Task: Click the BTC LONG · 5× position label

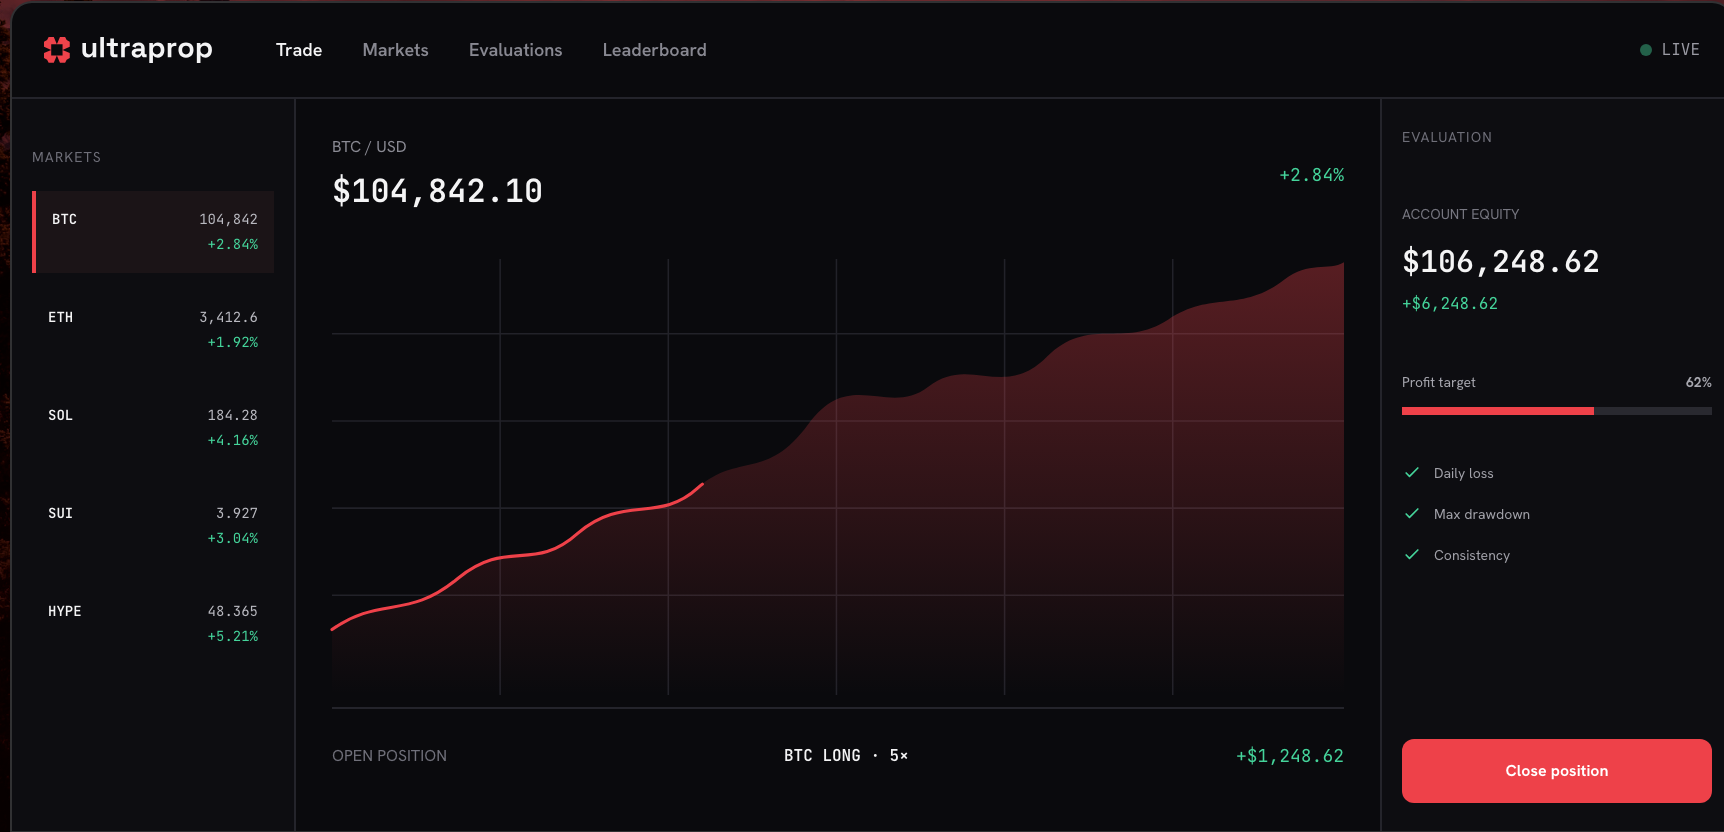Action: (846, 756)
